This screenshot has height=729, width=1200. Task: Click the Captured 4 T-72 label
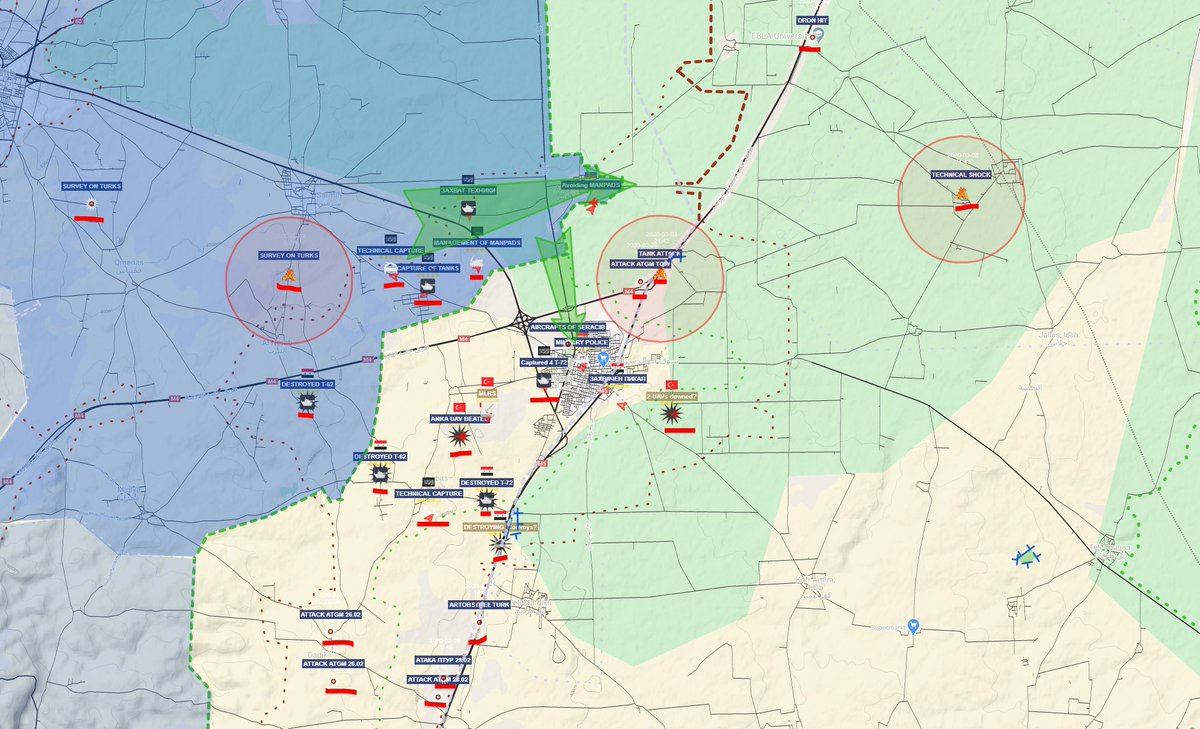pos(544,362)
